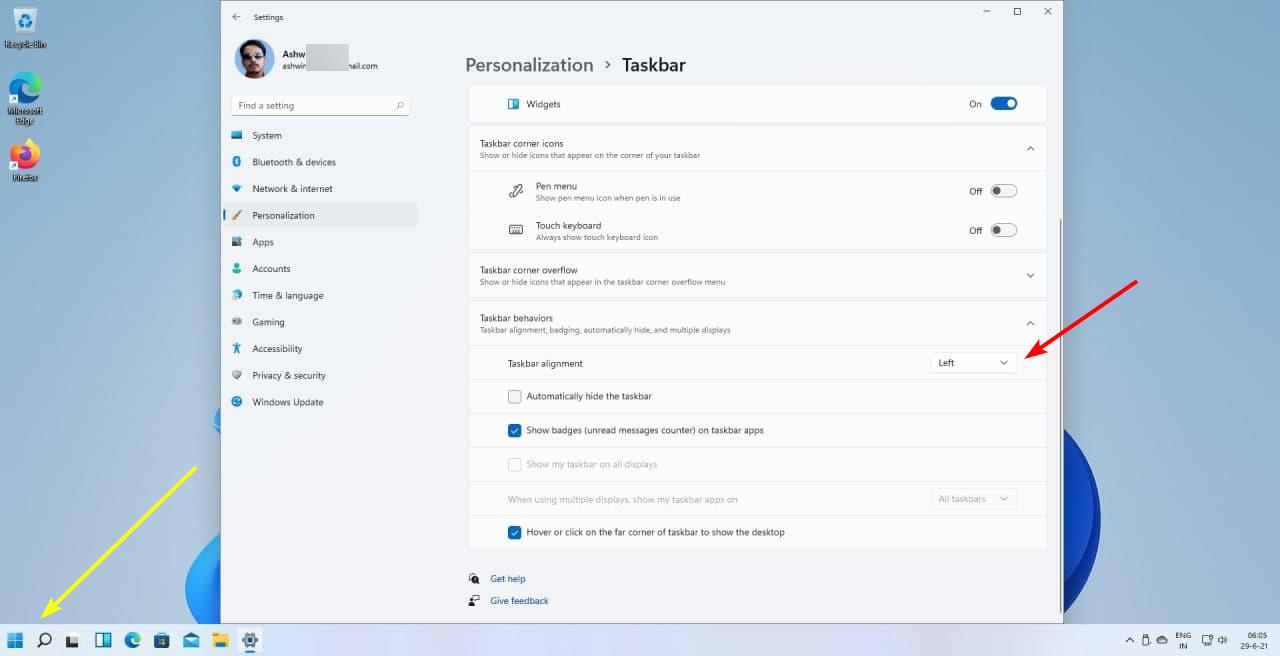
Task: Check Automatically hide the taskbar
Action: (515, 396)
